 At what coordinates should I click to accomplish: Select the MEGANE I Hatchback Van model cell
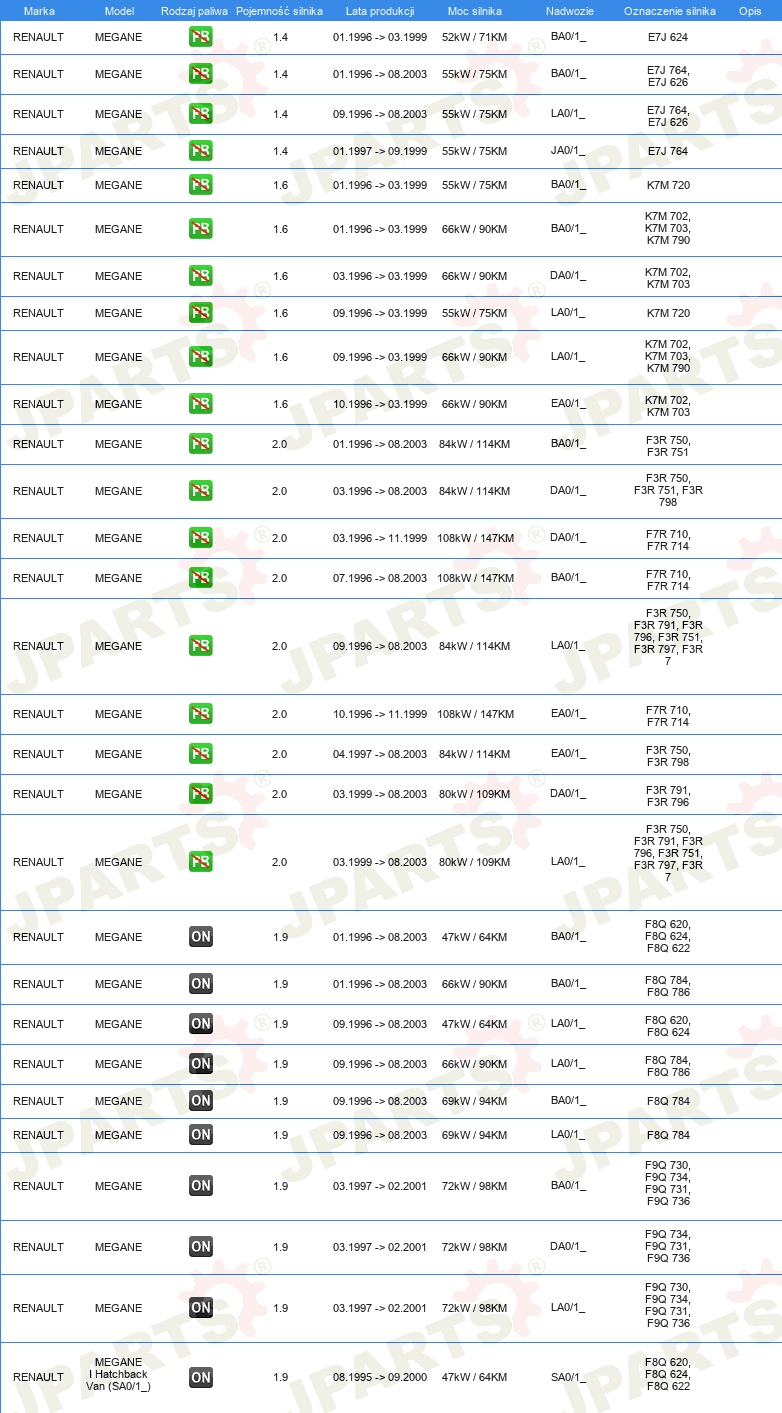118,1374
